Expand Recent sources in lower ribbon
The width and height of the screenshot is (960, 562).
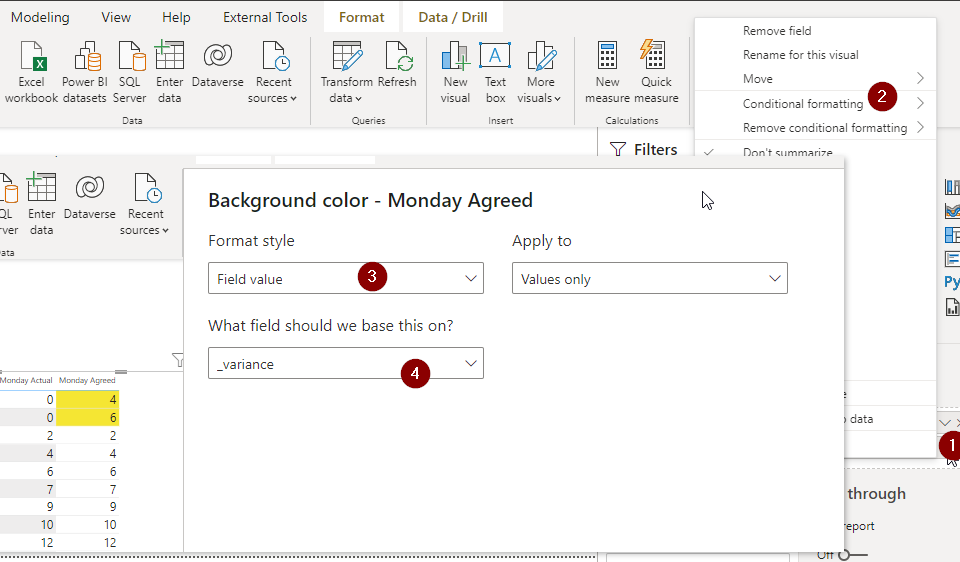point(144,204)
